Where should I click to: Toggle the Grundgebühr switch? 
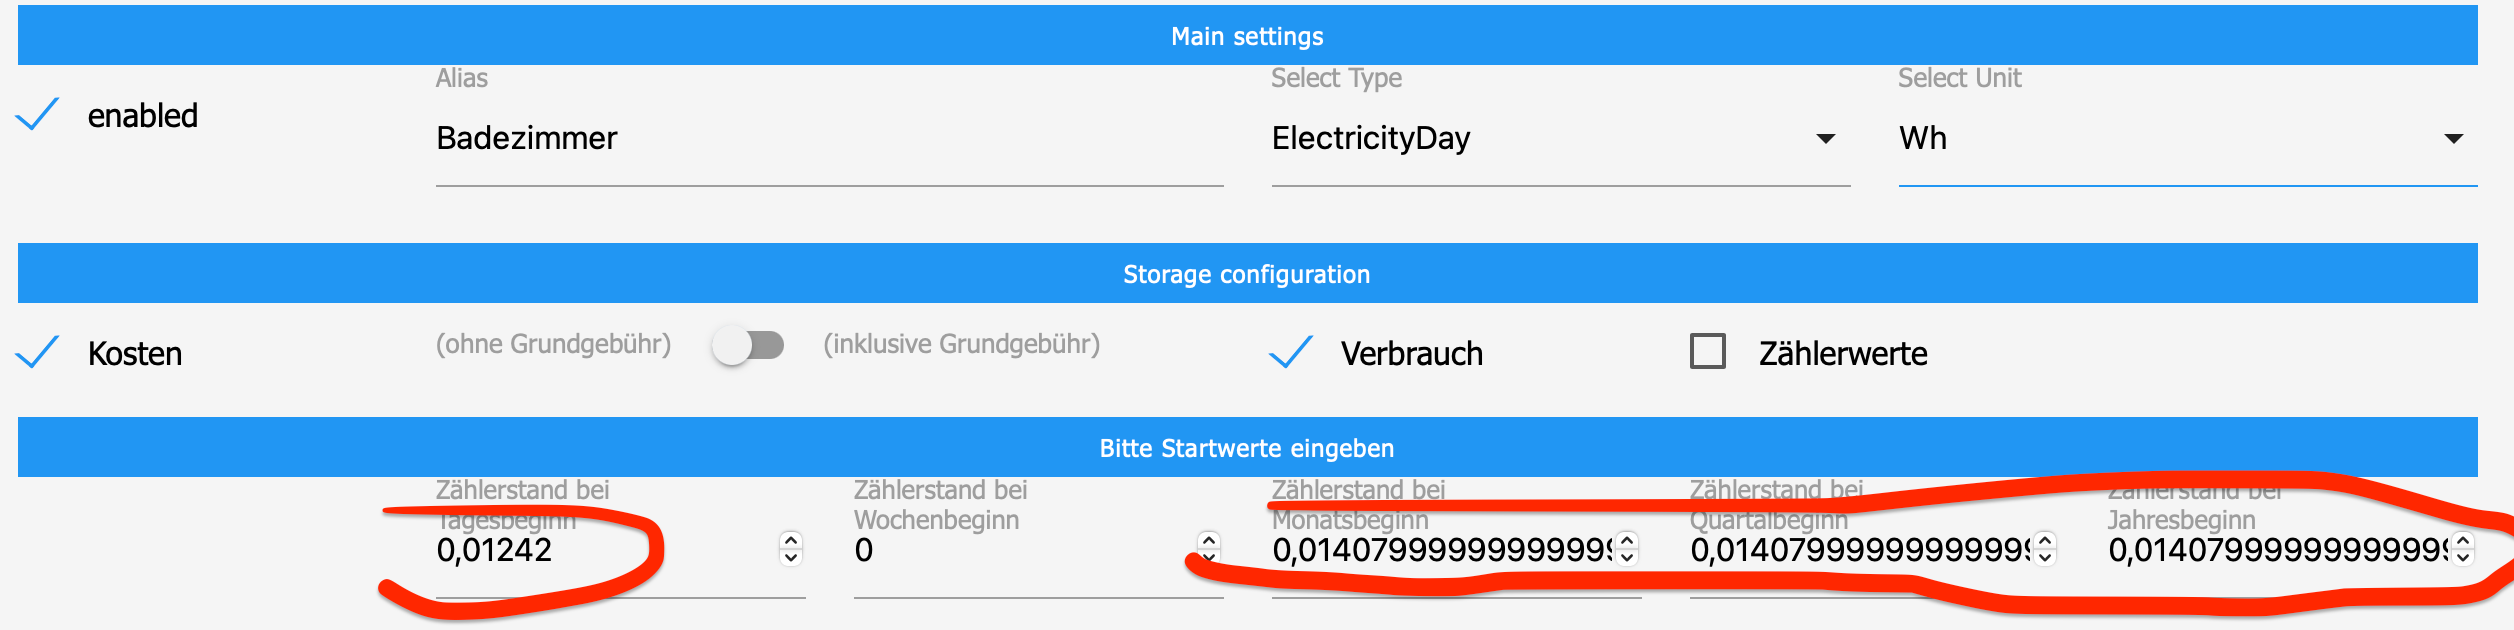(x=748, y=346)
